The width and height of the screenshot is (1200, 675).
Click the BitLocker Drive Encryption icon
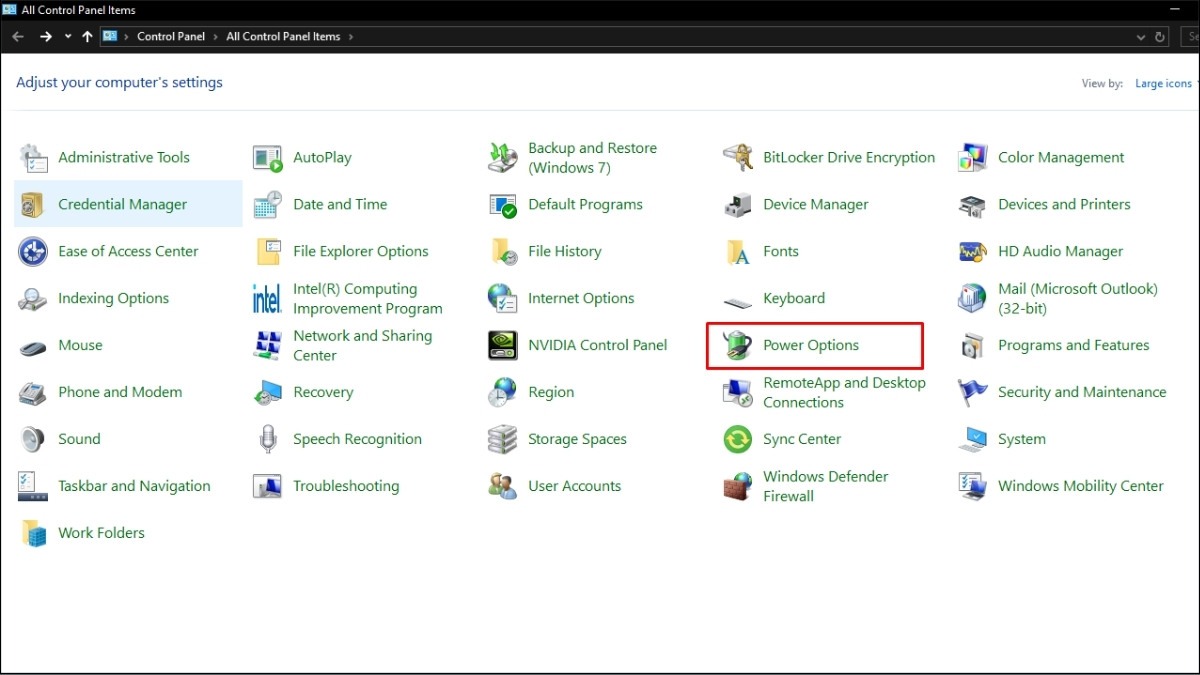737,158
